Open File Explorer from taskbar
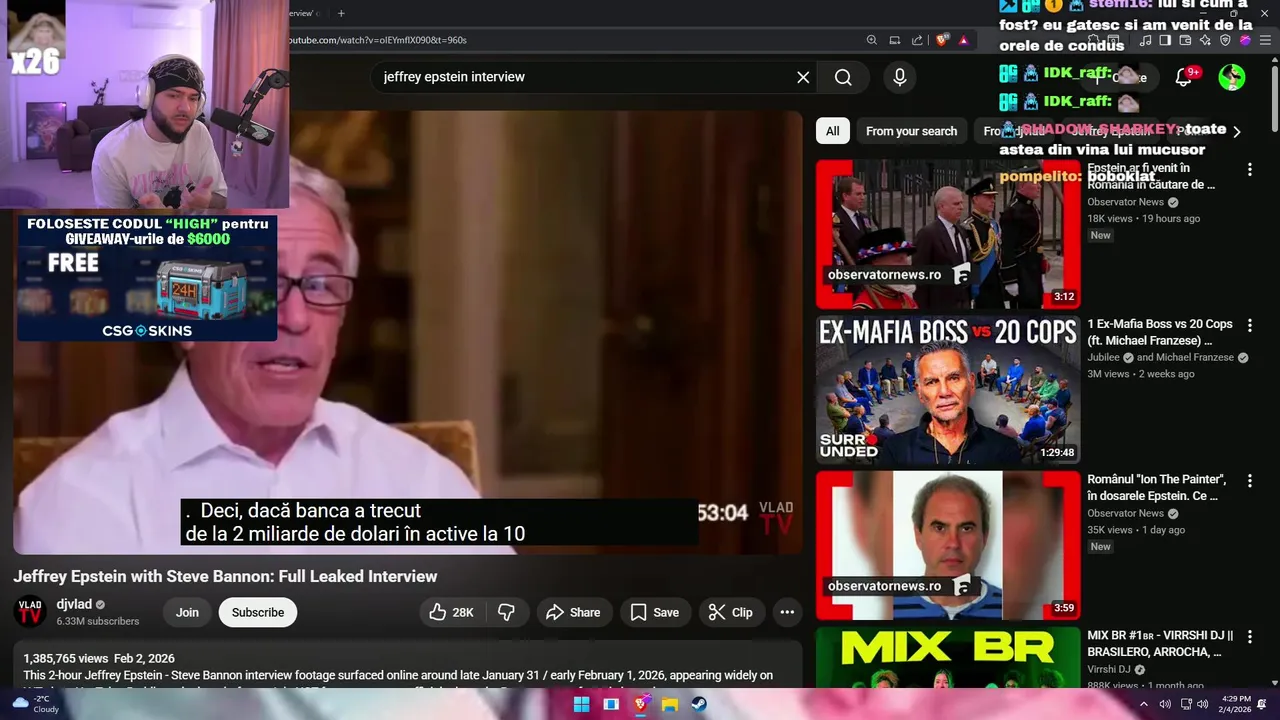This screenshot has width=1280, height=720. pos(670,704)
